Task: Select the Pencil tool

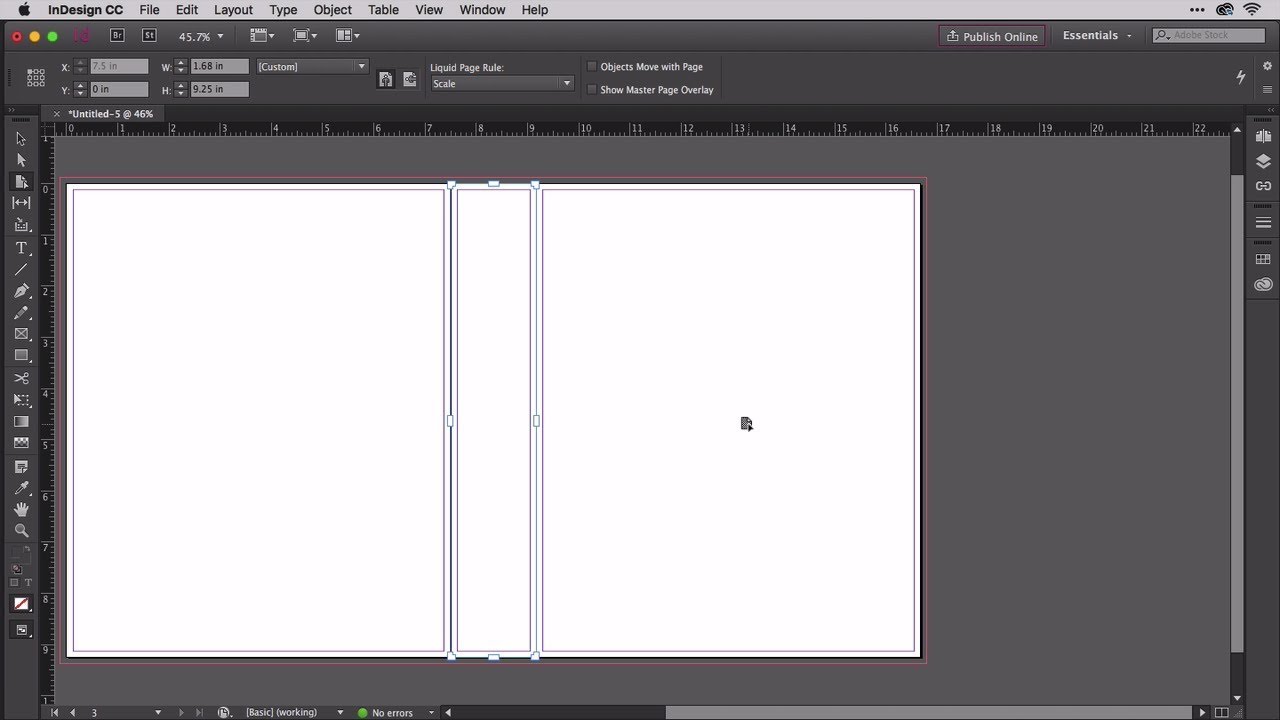Action: [21, 313]
